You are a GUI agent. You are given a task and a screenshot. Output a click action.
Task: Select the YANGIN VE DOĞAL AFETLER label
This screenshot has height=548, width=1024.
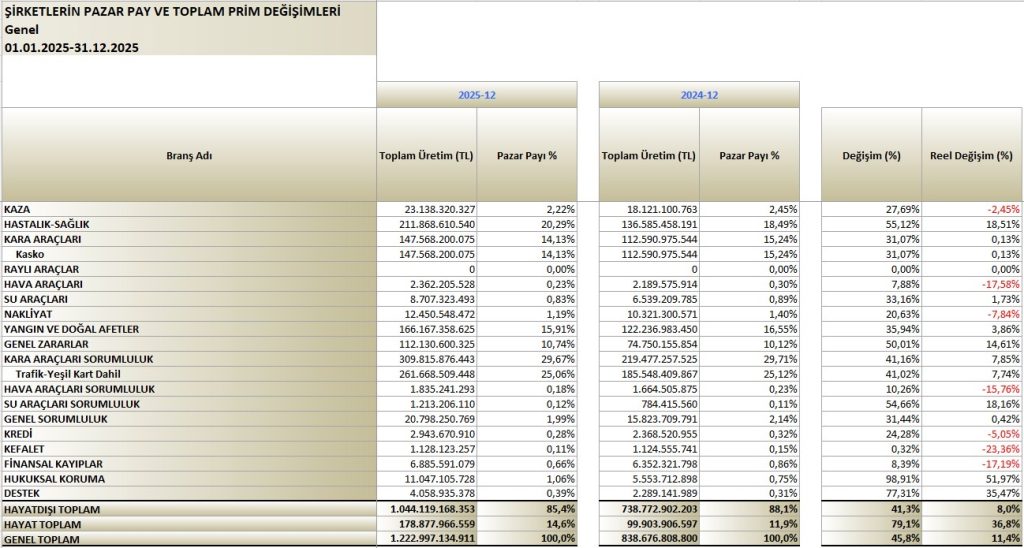click(x=71, y=329)
